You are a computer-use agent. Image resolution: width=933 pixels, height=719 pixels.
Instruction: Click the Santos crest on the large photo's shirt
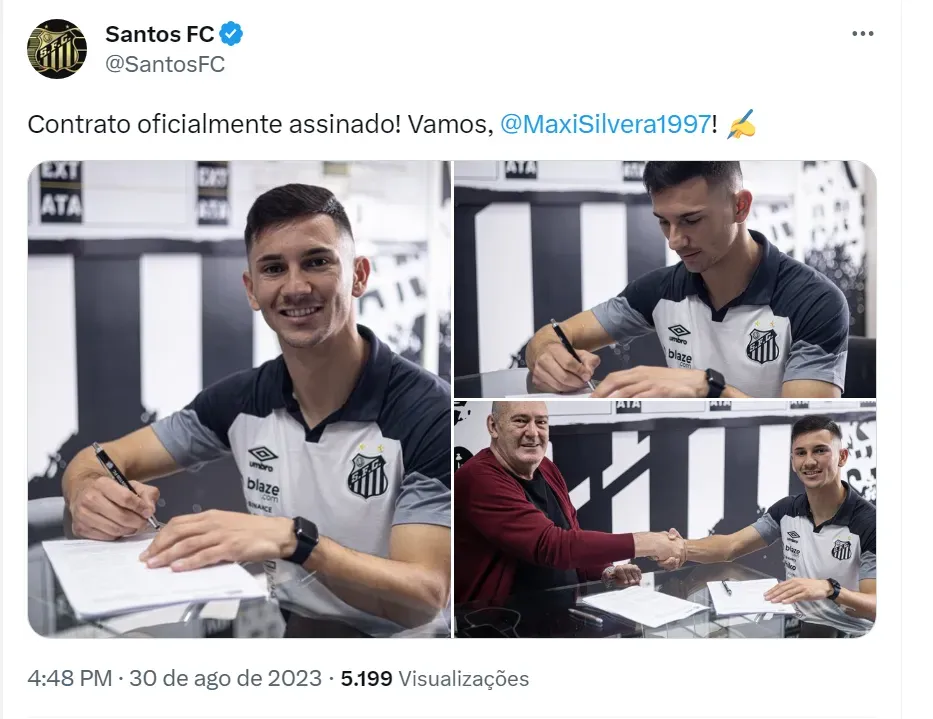pos(367,474)
